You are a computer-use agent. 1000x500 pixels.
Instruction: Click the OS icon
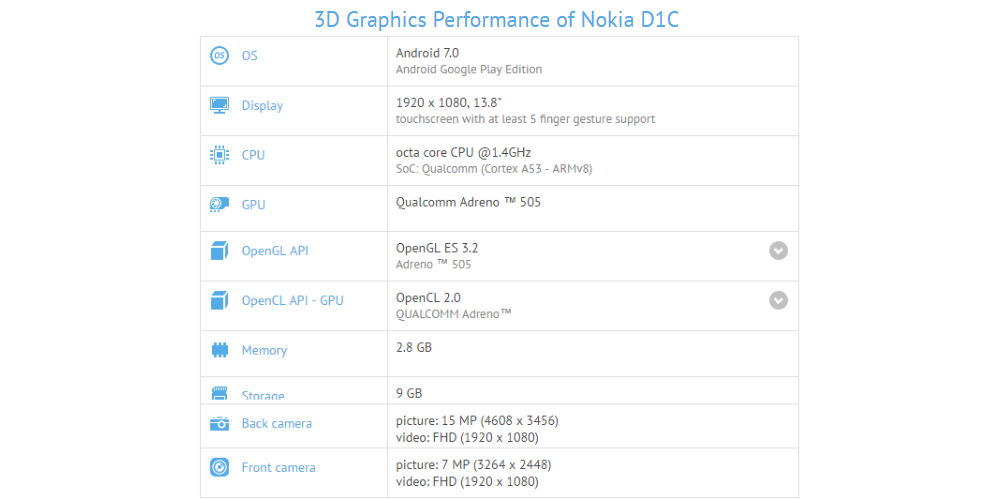coord(219,55)
